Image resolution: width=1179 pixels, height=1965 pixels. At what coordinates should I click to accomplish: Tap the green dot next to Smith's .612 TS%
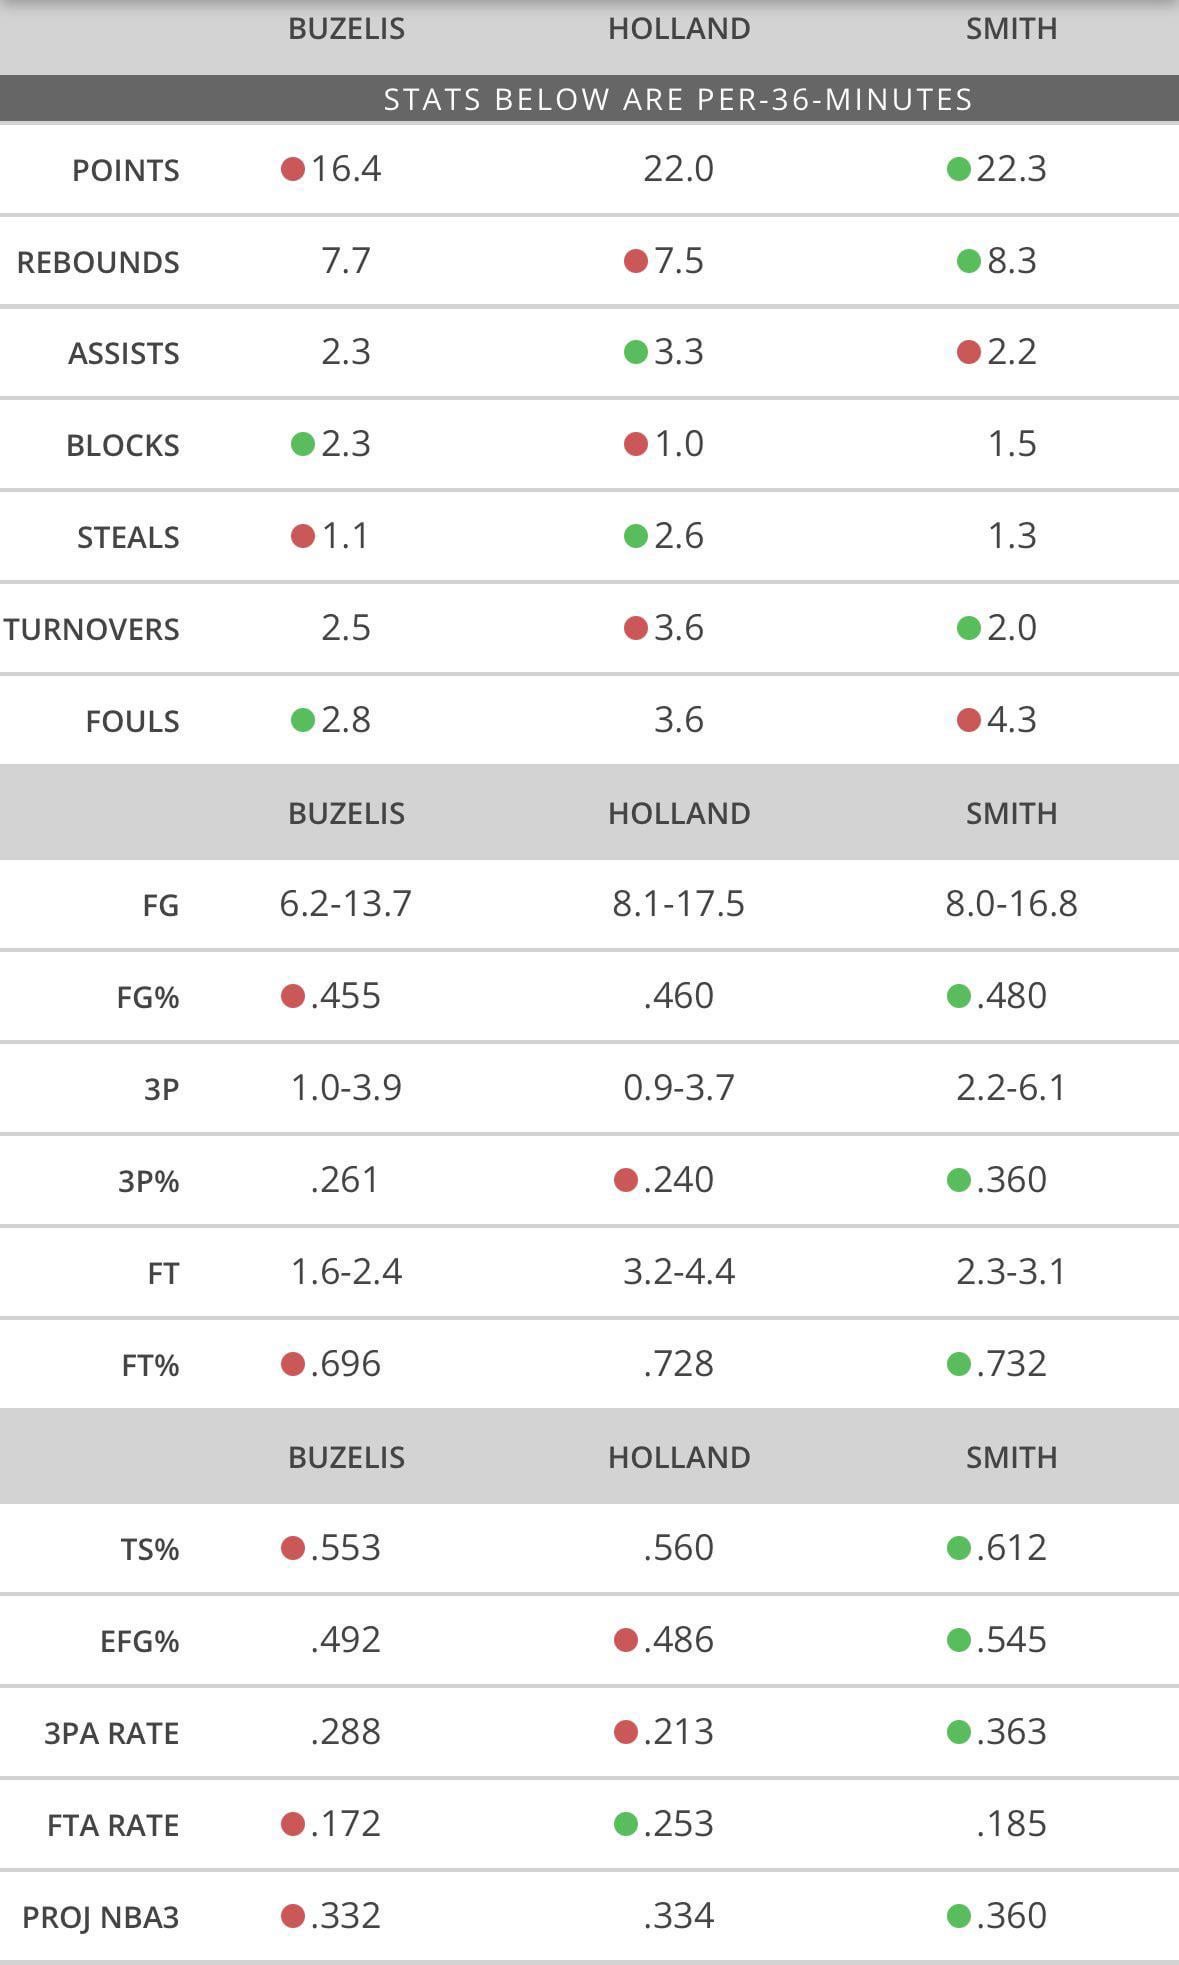pyautogui.click(x=958, y=1548)
